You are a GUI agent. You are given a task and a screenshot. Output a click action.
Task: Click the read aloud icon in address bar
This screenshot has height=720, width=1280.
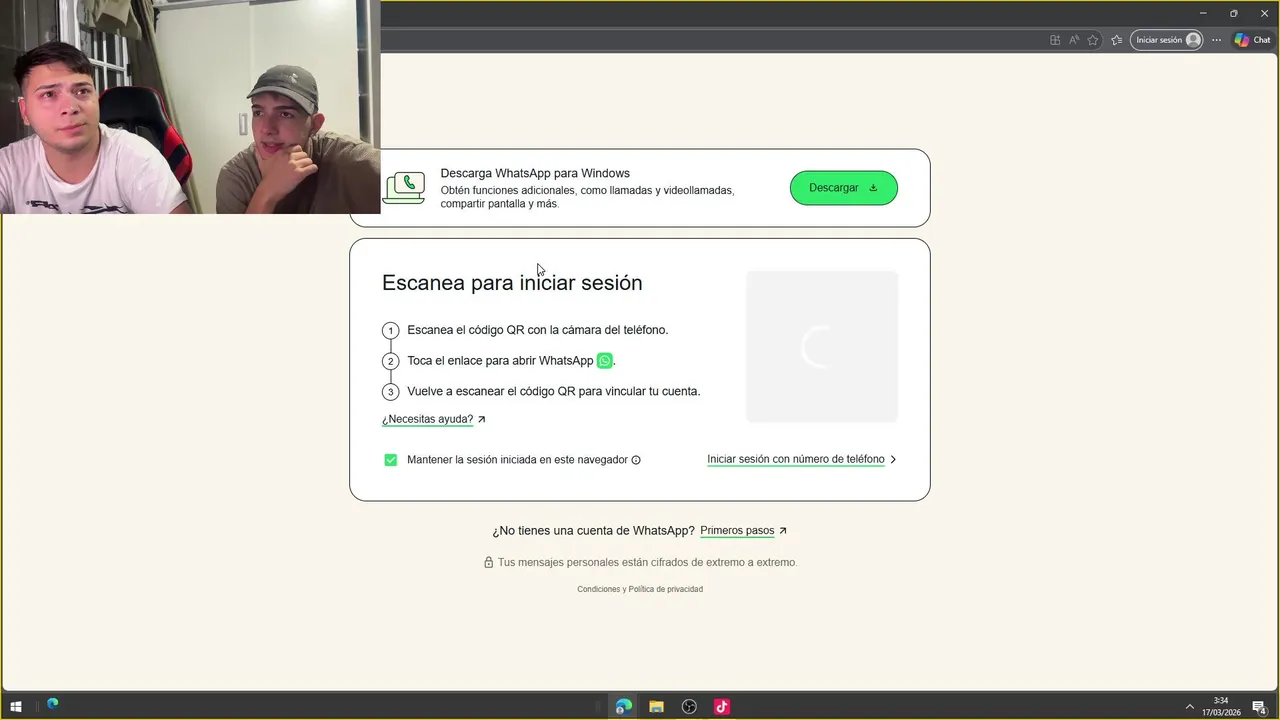click(x=1074, y=40)
